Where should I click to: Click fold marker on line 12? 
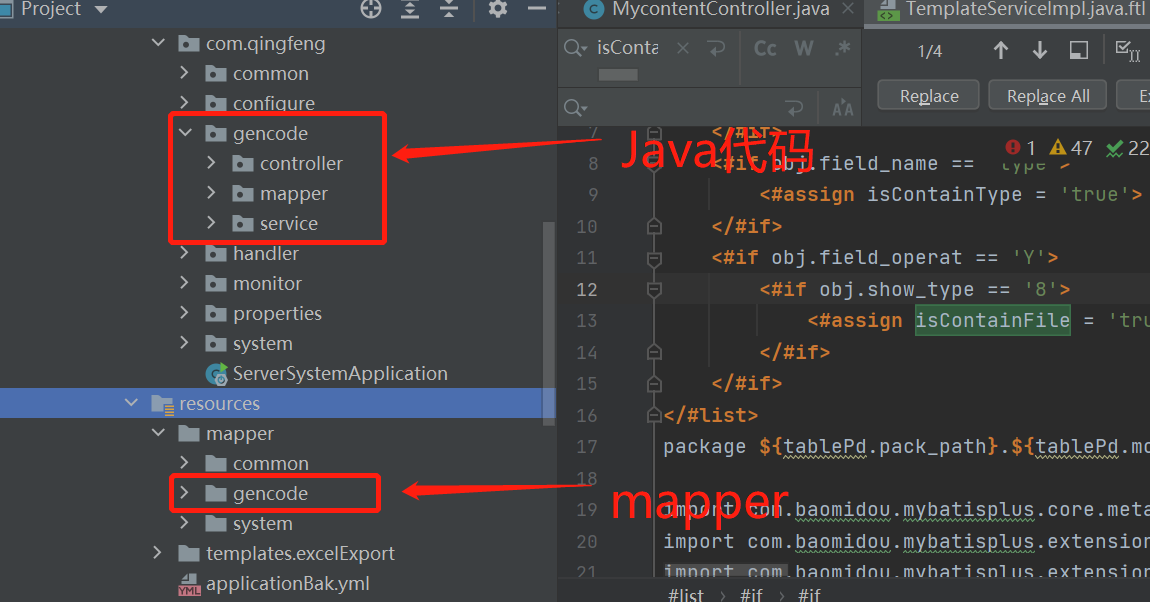pos(654,290)
